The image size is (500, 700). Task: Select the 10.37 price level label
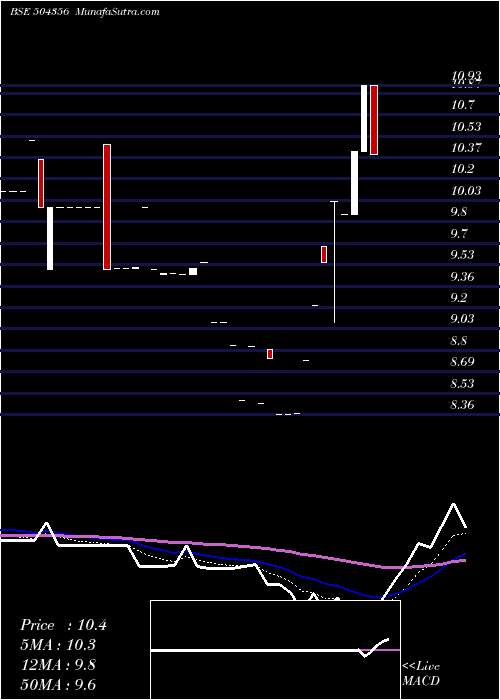coord(466,147)
